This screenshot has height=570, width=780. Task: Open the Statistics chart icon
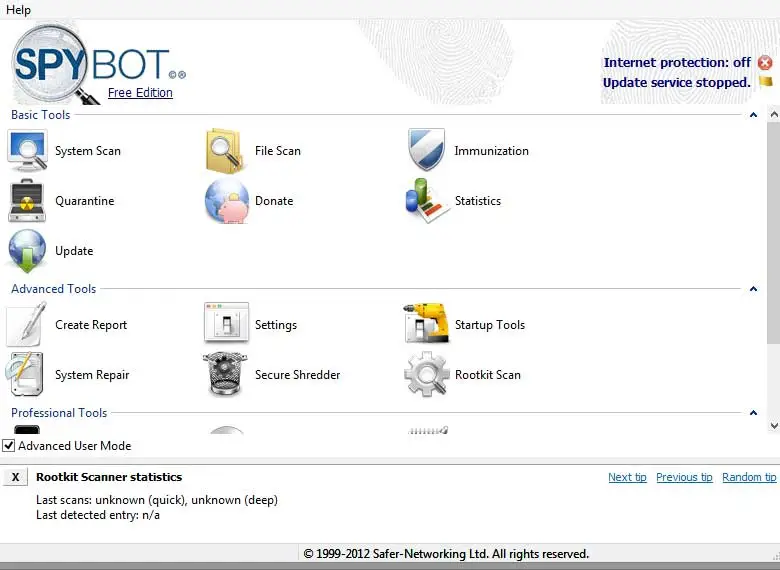coord(427,200)
